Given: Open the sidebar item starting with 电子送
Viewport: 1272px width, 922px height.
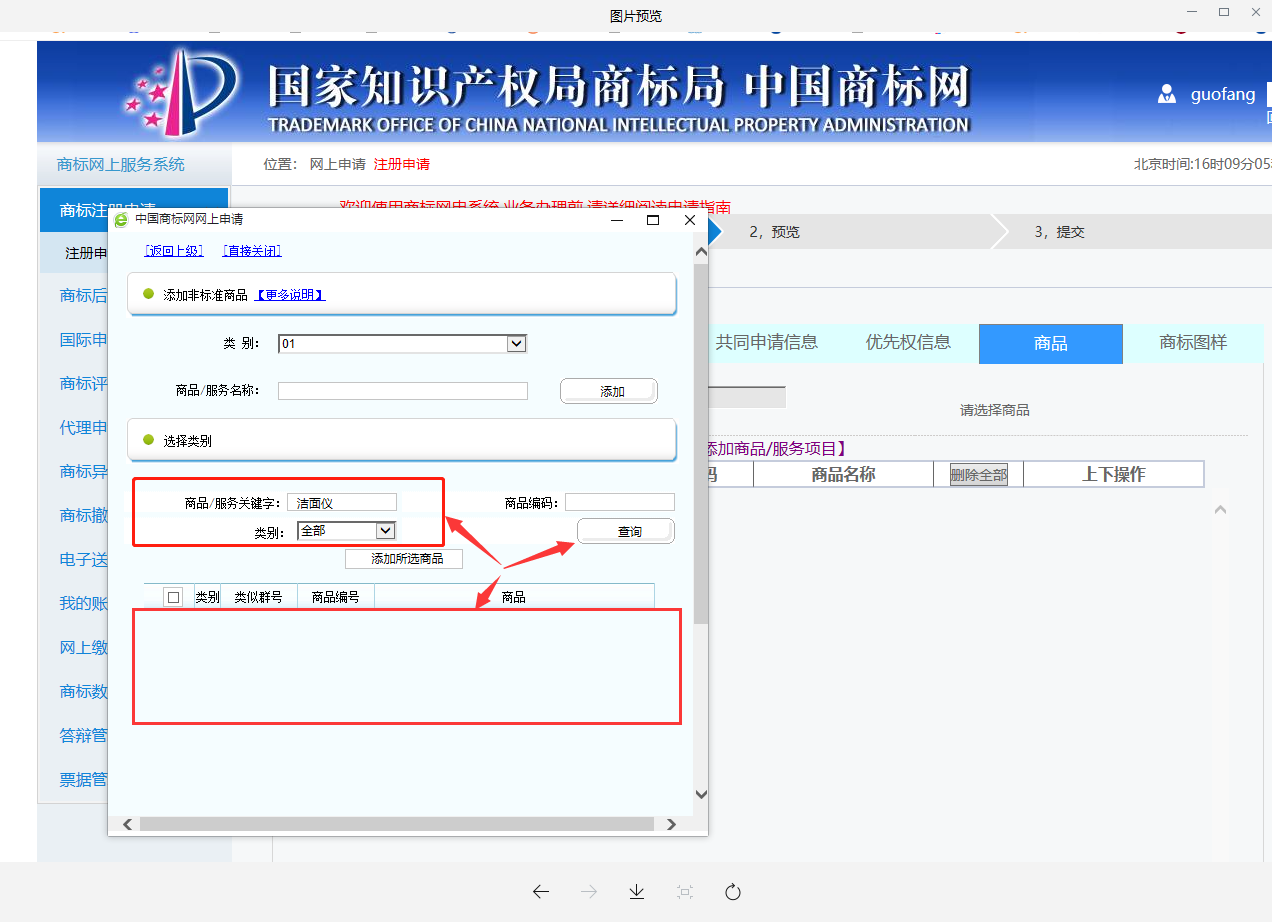Looking at the screenshot, I should coord(84,560).
